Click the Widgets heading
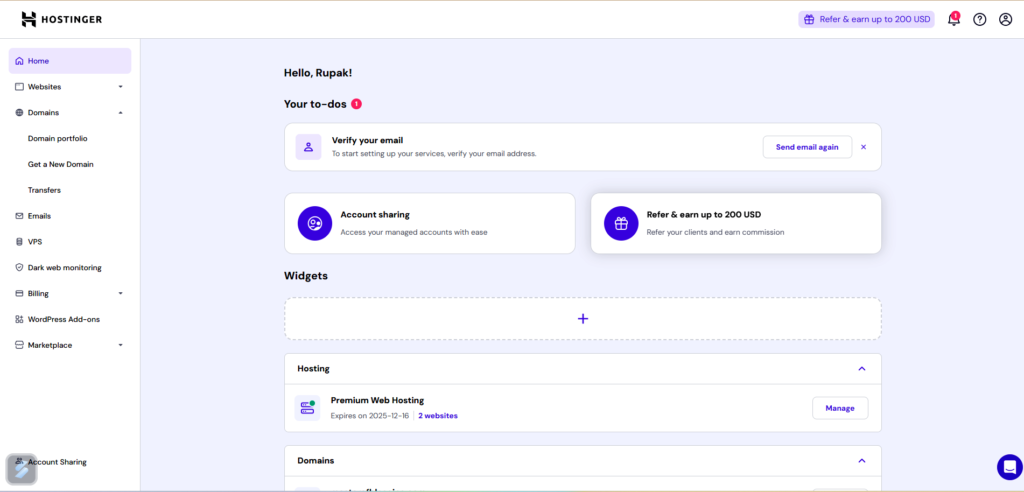The width and height of the screenshot is (1024, 492). tap(306, 276)
